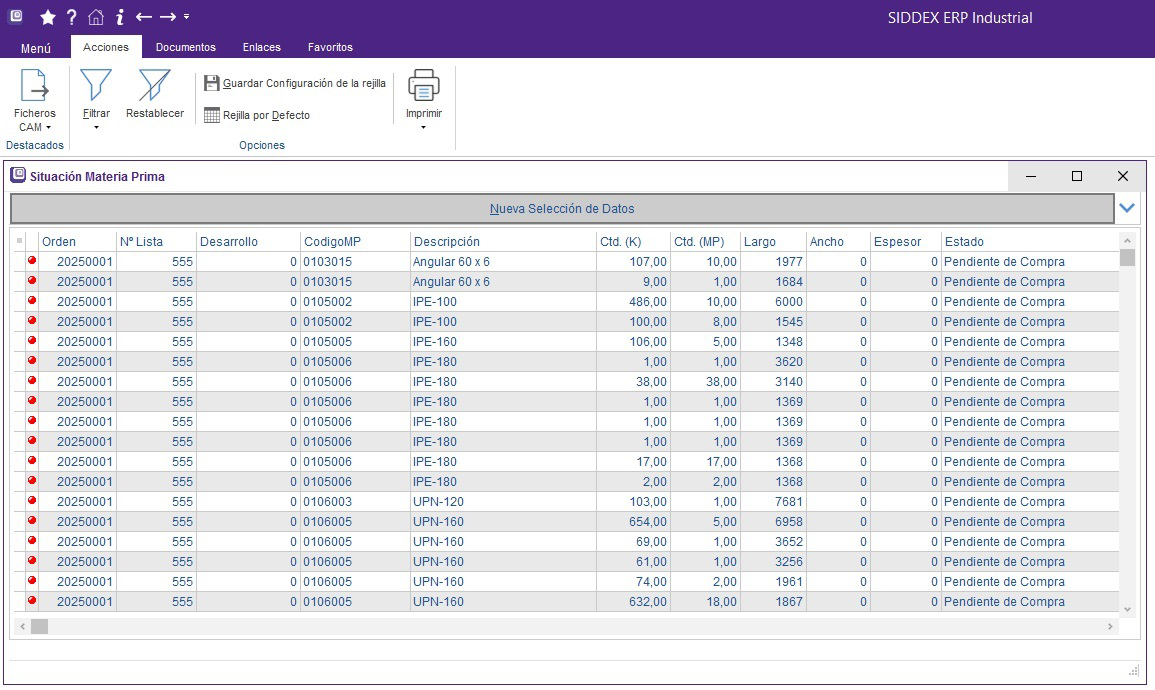The width and height of the screenshot is (1155, 690).
Task: Navigate back with left arrow icon
Action: (144, 17)
